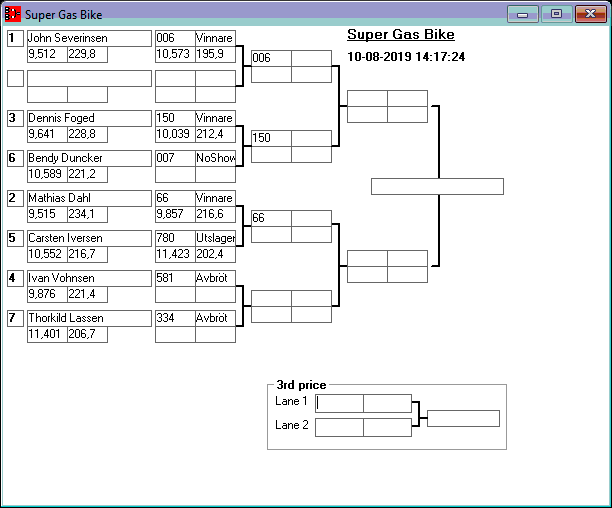Select the Carsten Iversen name field

click(88, 238)
